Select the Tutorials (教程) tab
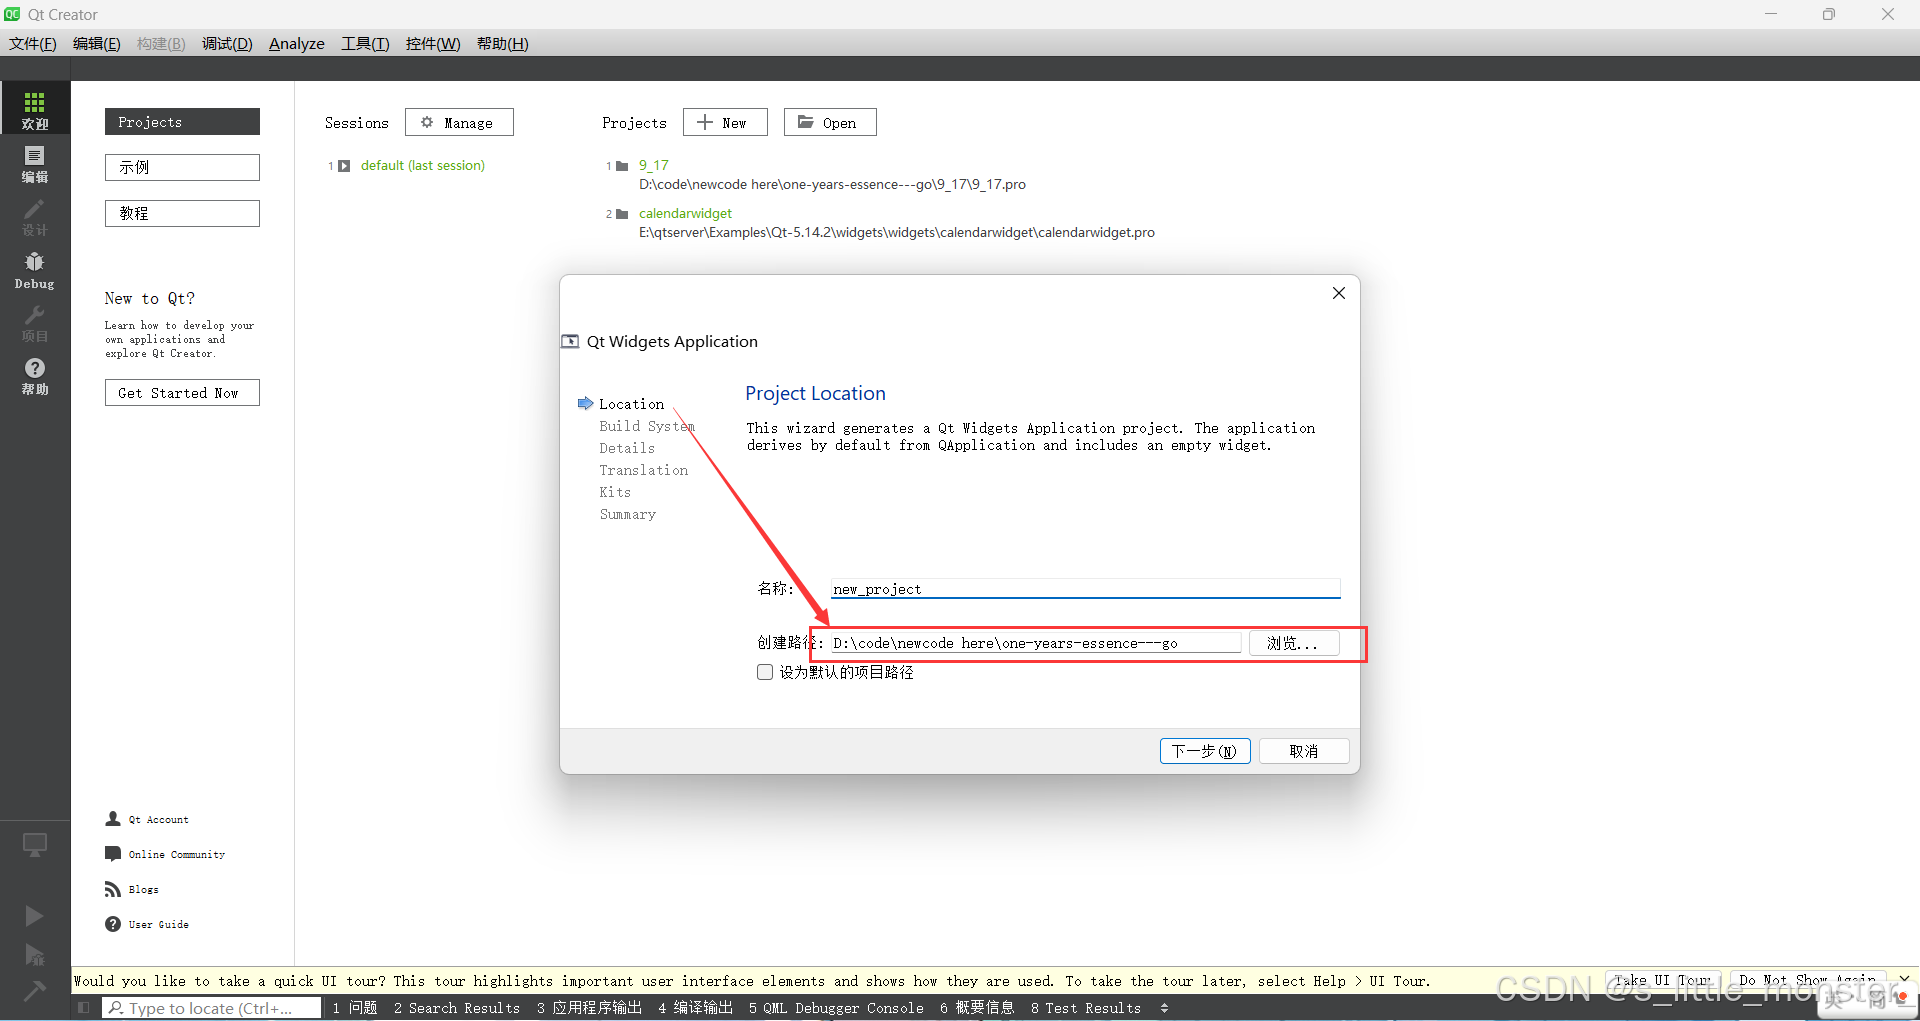Viewport: 1920px width, 1021px height. point(182,213)
